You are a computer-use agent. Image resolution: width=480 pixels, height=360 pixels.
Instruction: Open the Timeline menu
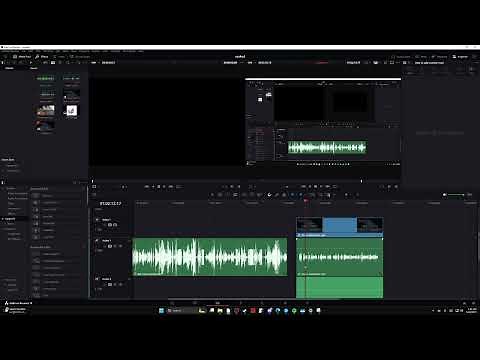[48, 51]
